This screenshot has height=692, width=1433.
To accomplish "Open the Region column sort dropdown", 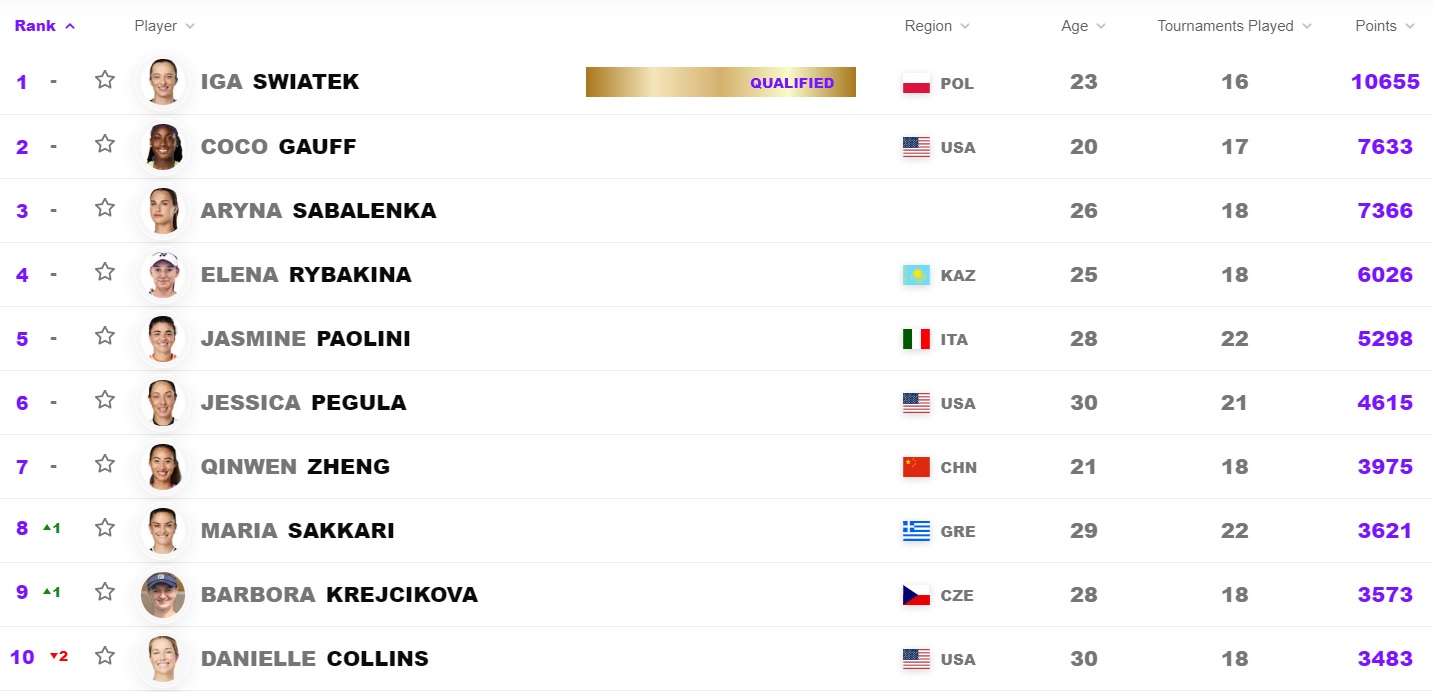I will click(x=936, y=26).
